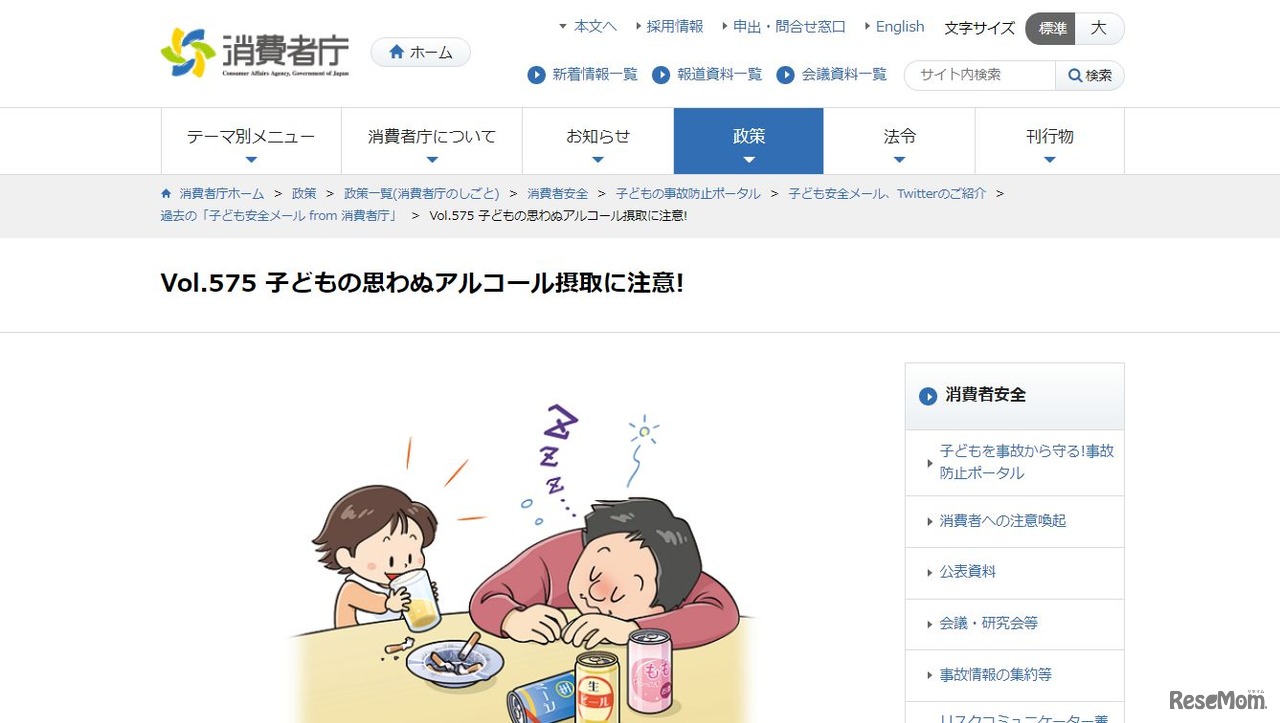Open 新着情報一覧 via its arrow icon

tap(537, 75)
